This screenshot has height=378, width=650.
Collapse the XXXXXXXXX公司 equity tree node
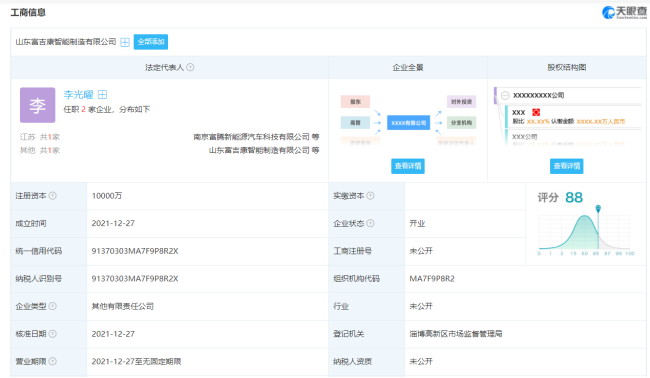(505, 95)
